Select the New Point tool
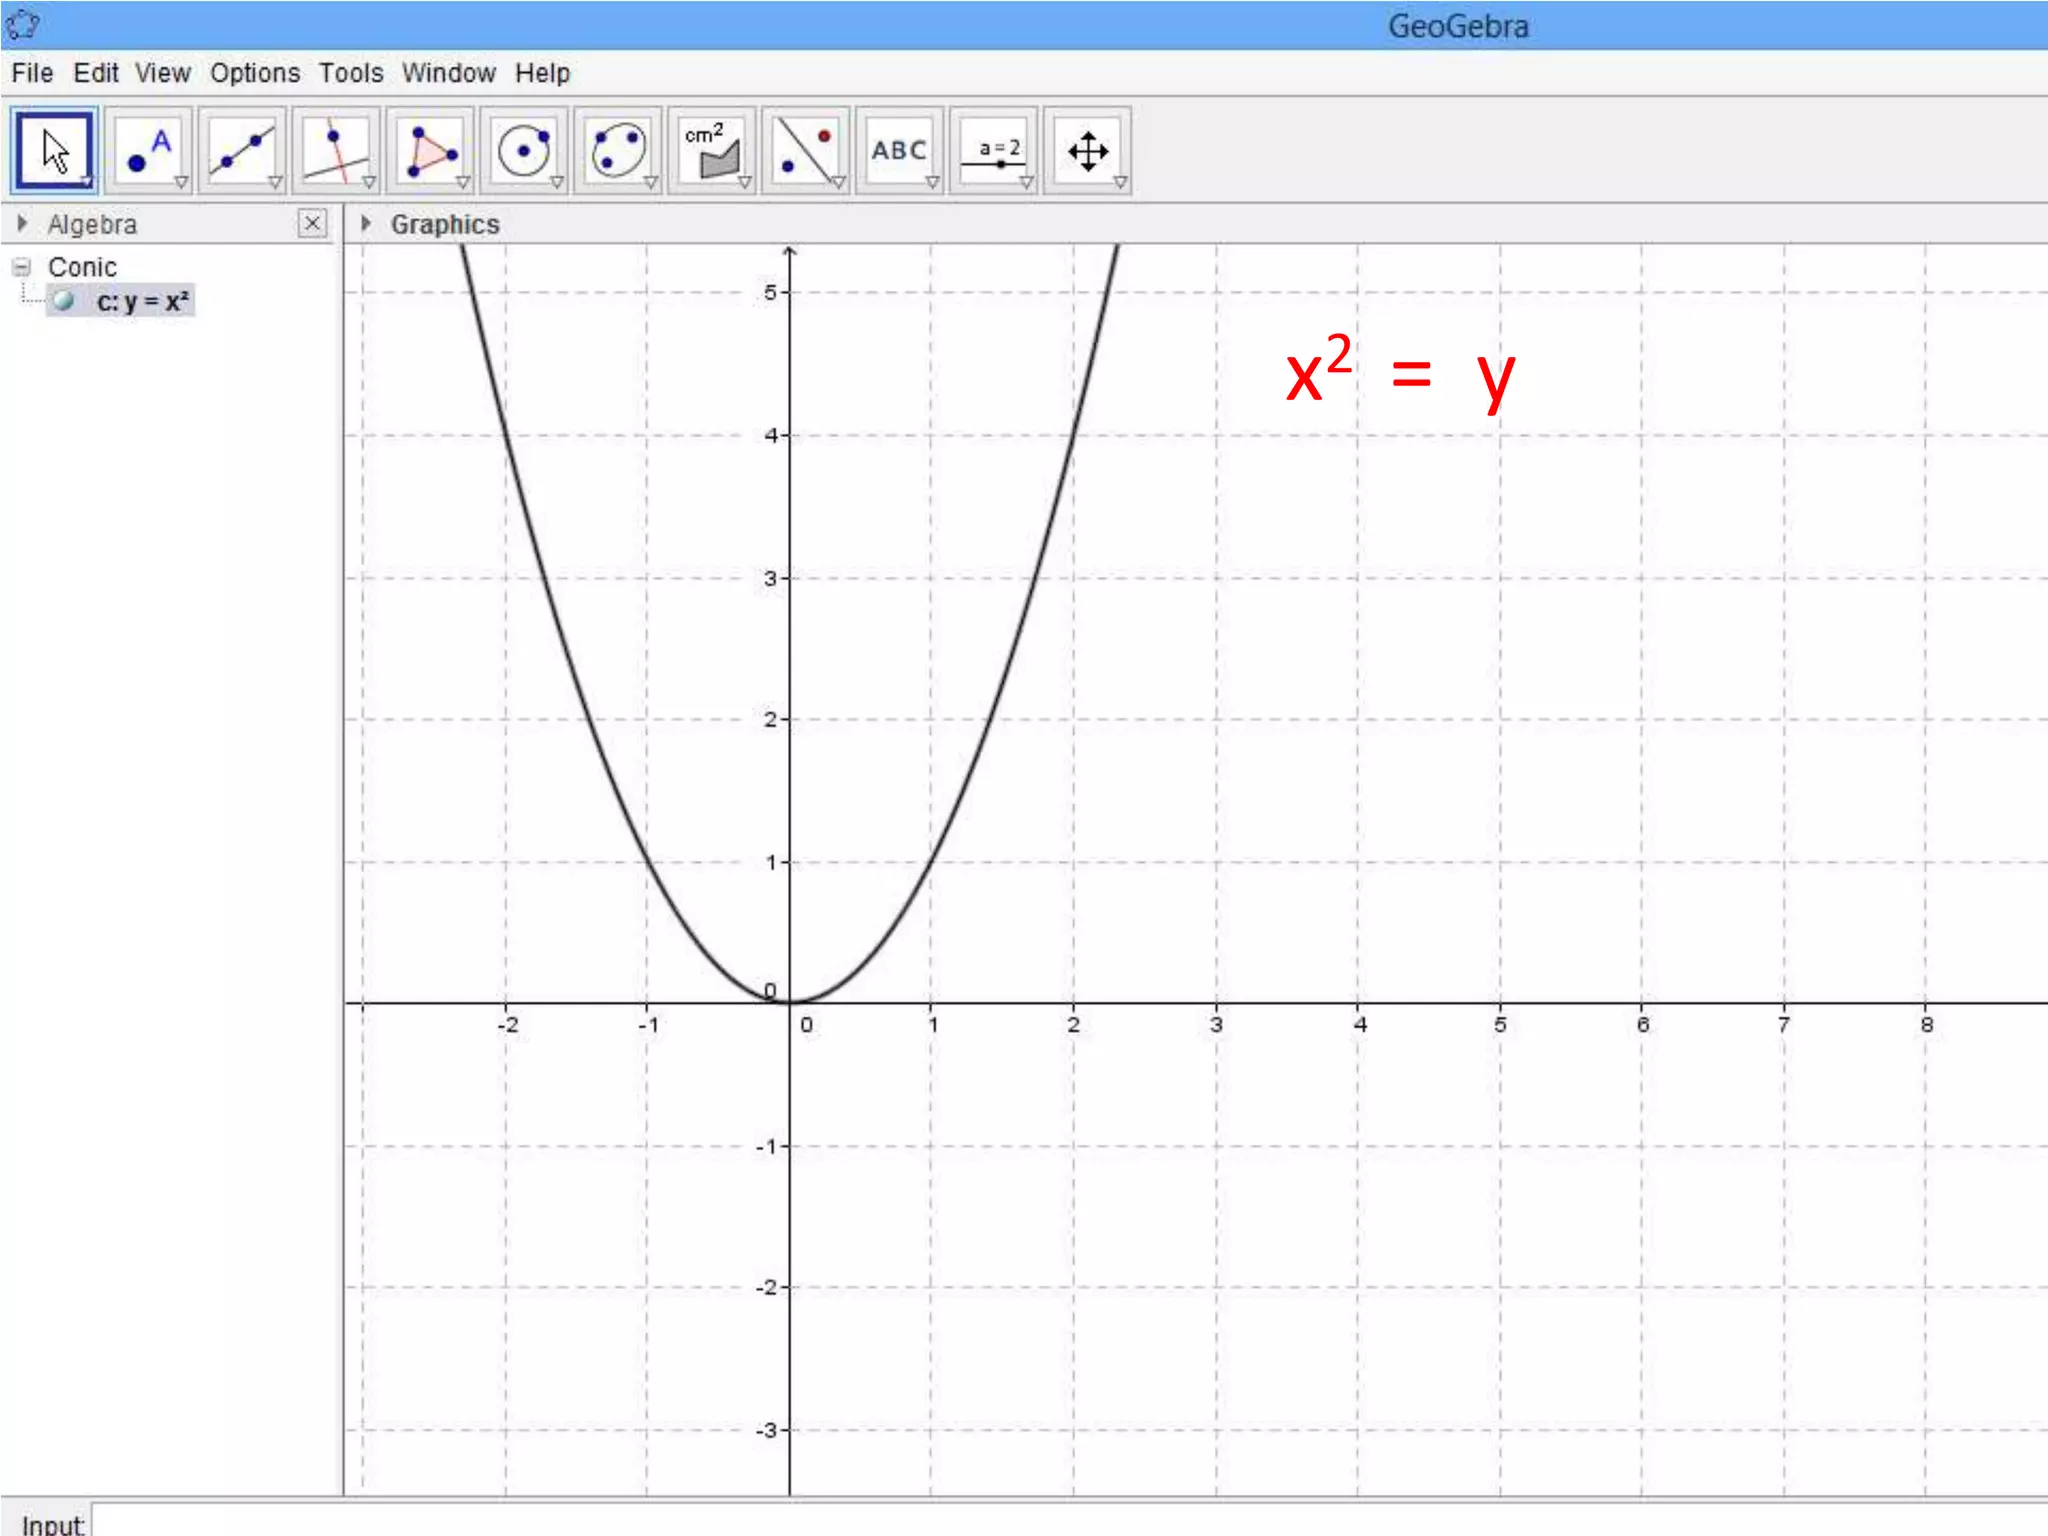The height and width of the screenshot is (1536, 2048). (148, 150)
